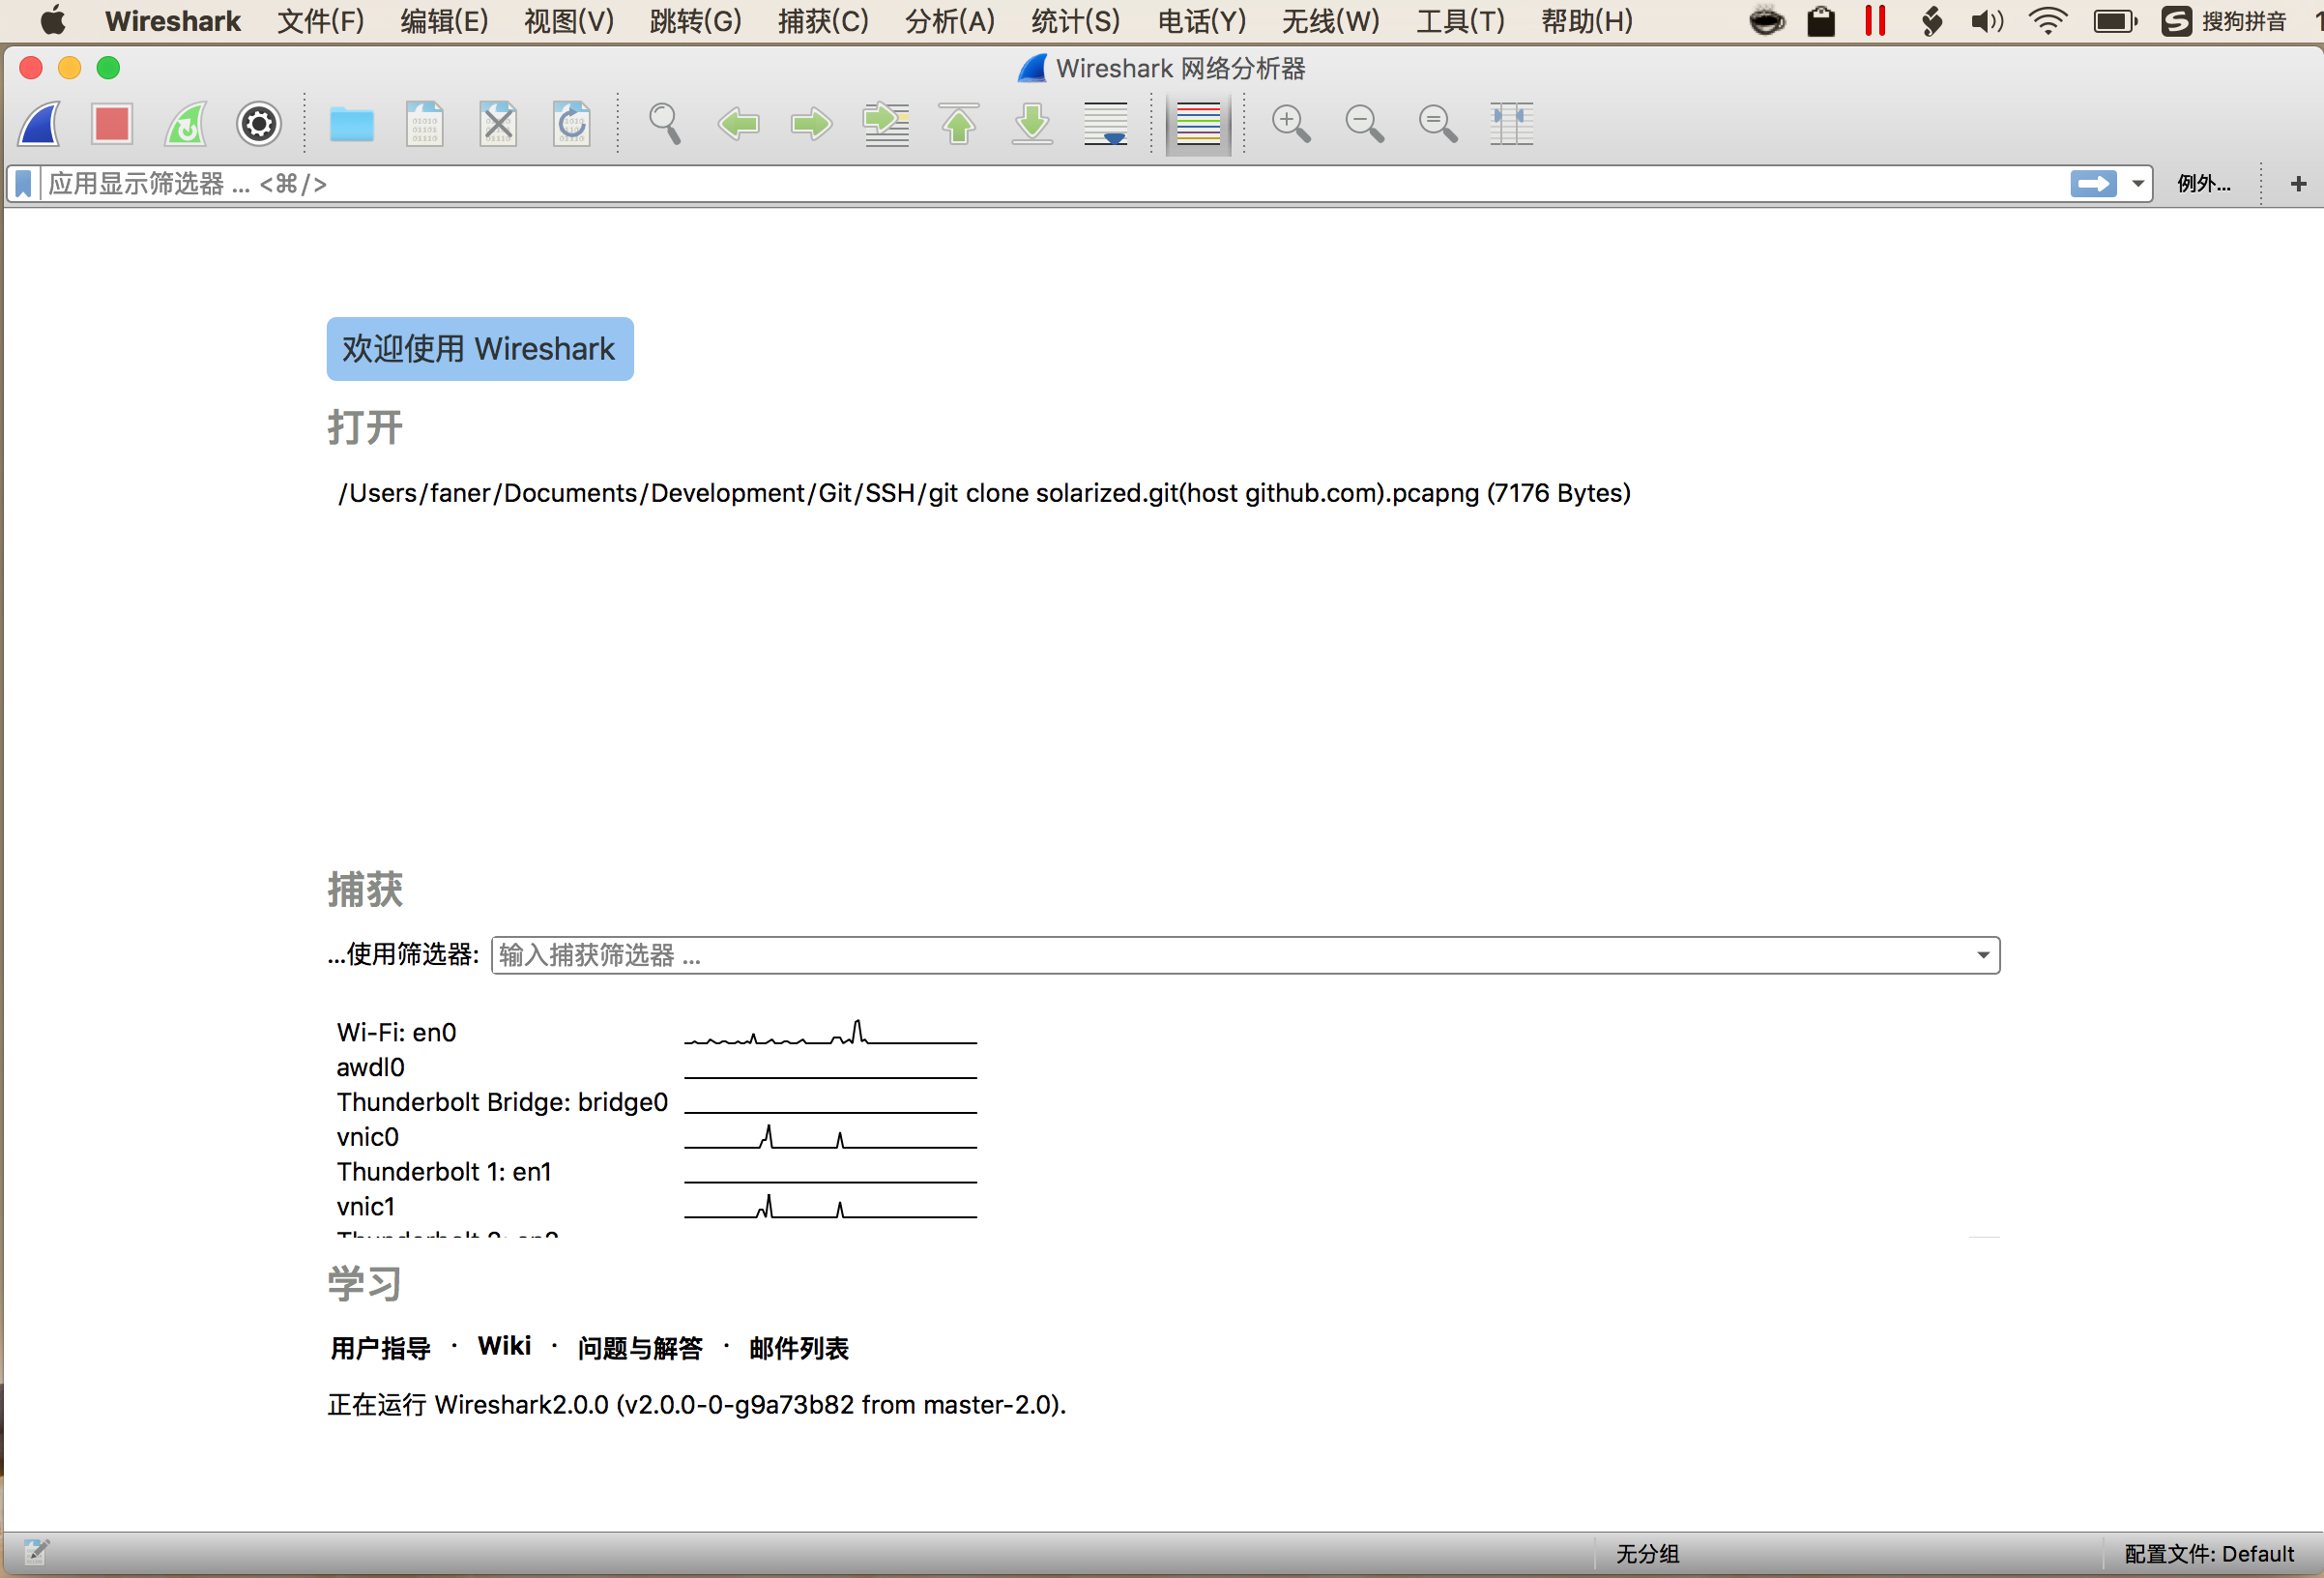2324x1578 pixels.
Task: Open 跳转(G) menu
Action: [x=695, y=21]
